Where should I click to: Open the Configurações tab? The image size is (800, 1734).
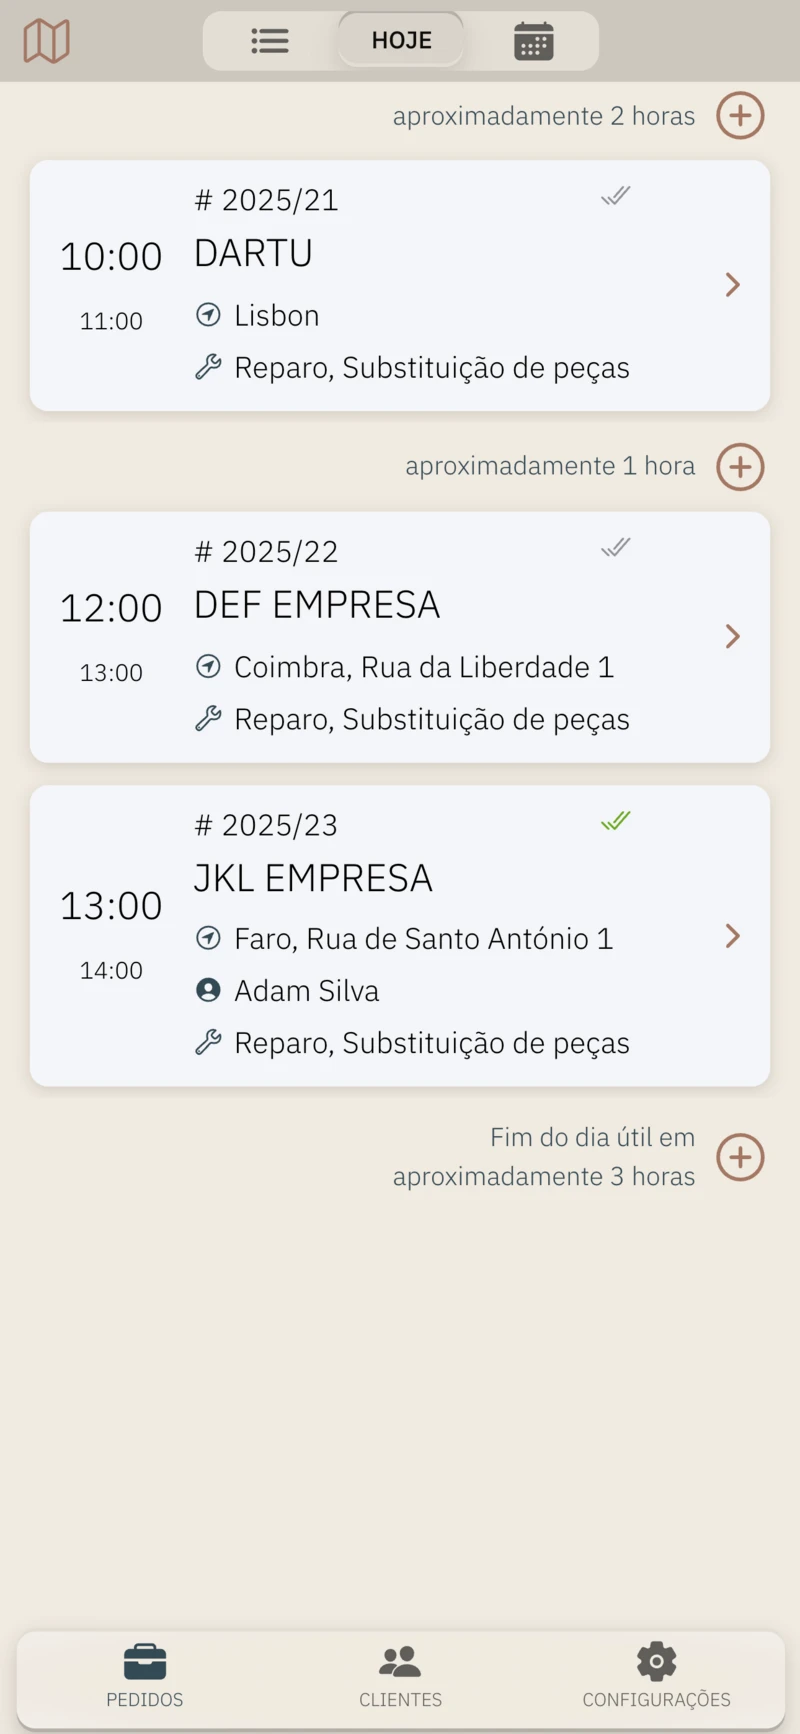(656, 1678)
